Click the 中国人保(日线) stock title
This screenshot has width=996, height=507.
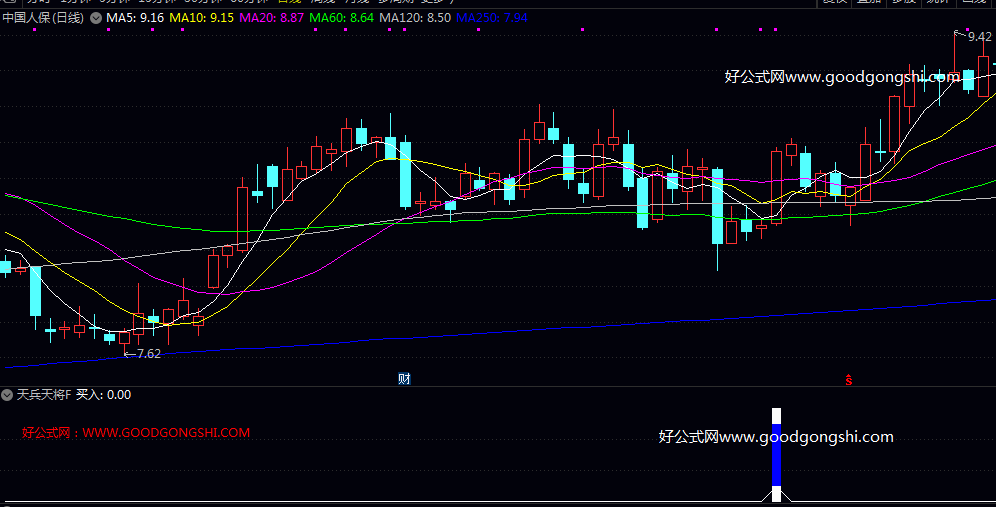click(x=43, y=18)
